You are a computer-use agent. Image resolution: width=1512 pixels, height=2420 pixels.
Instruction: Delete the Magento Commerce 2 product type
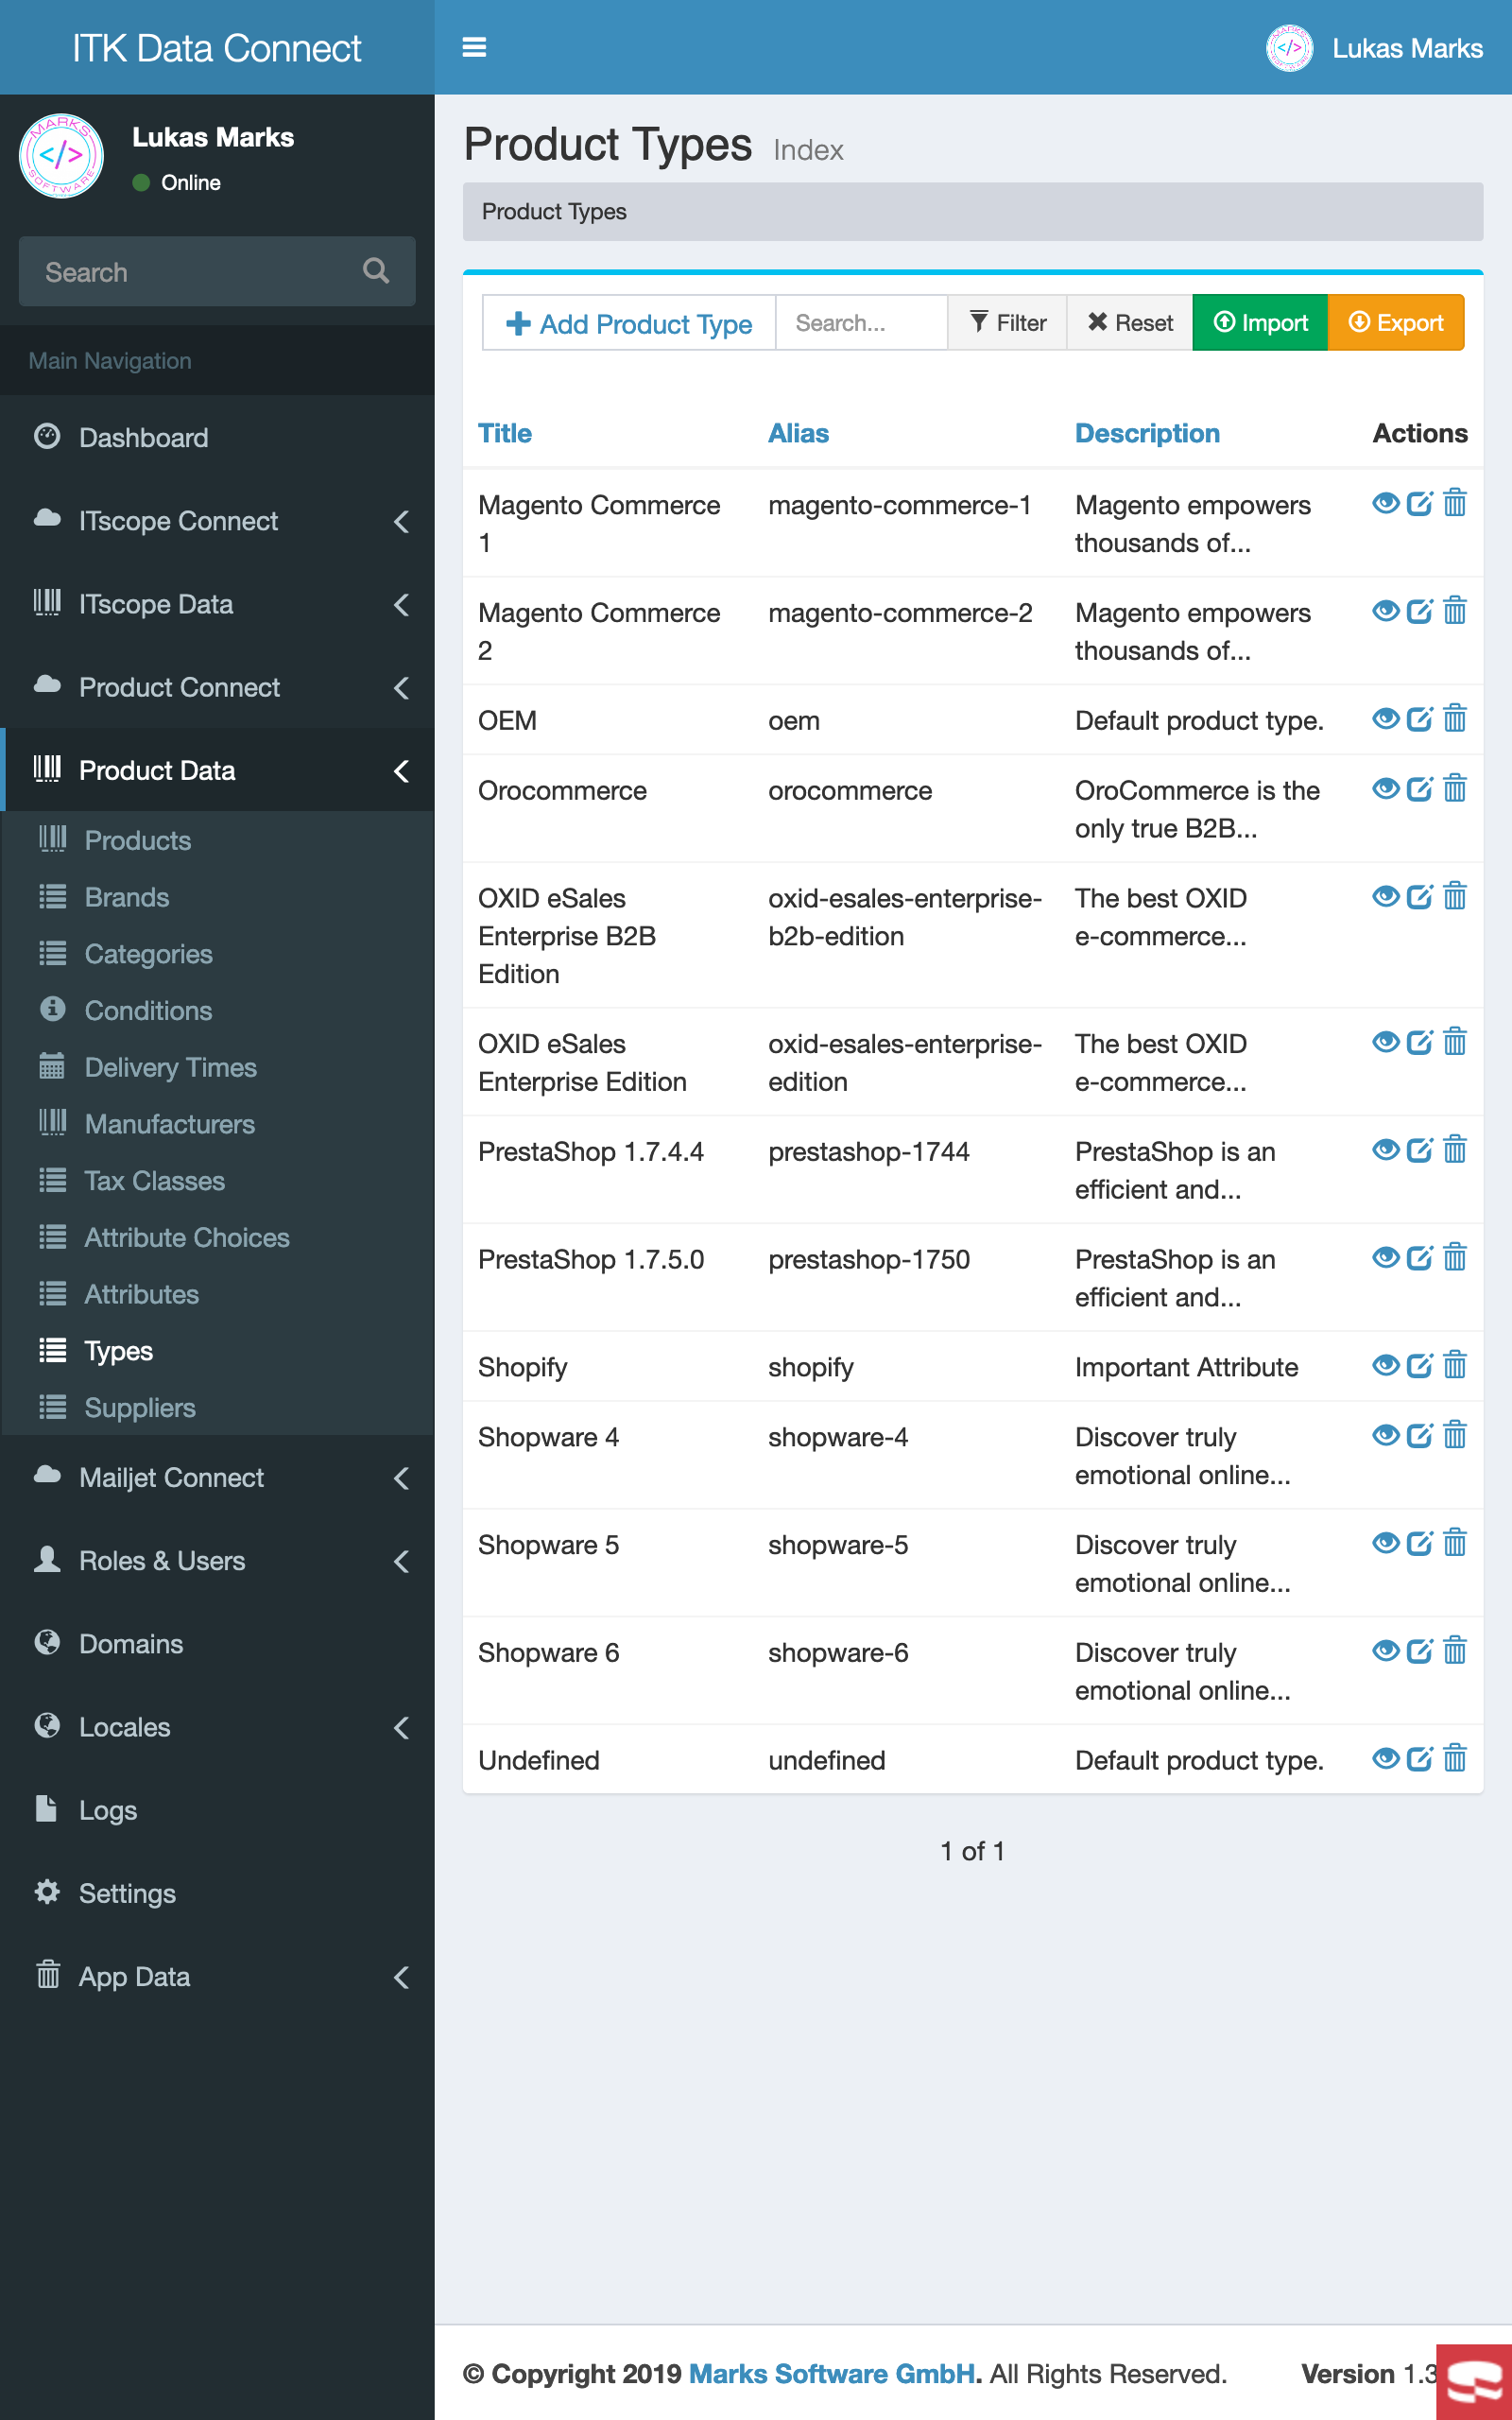(1455, 611)
